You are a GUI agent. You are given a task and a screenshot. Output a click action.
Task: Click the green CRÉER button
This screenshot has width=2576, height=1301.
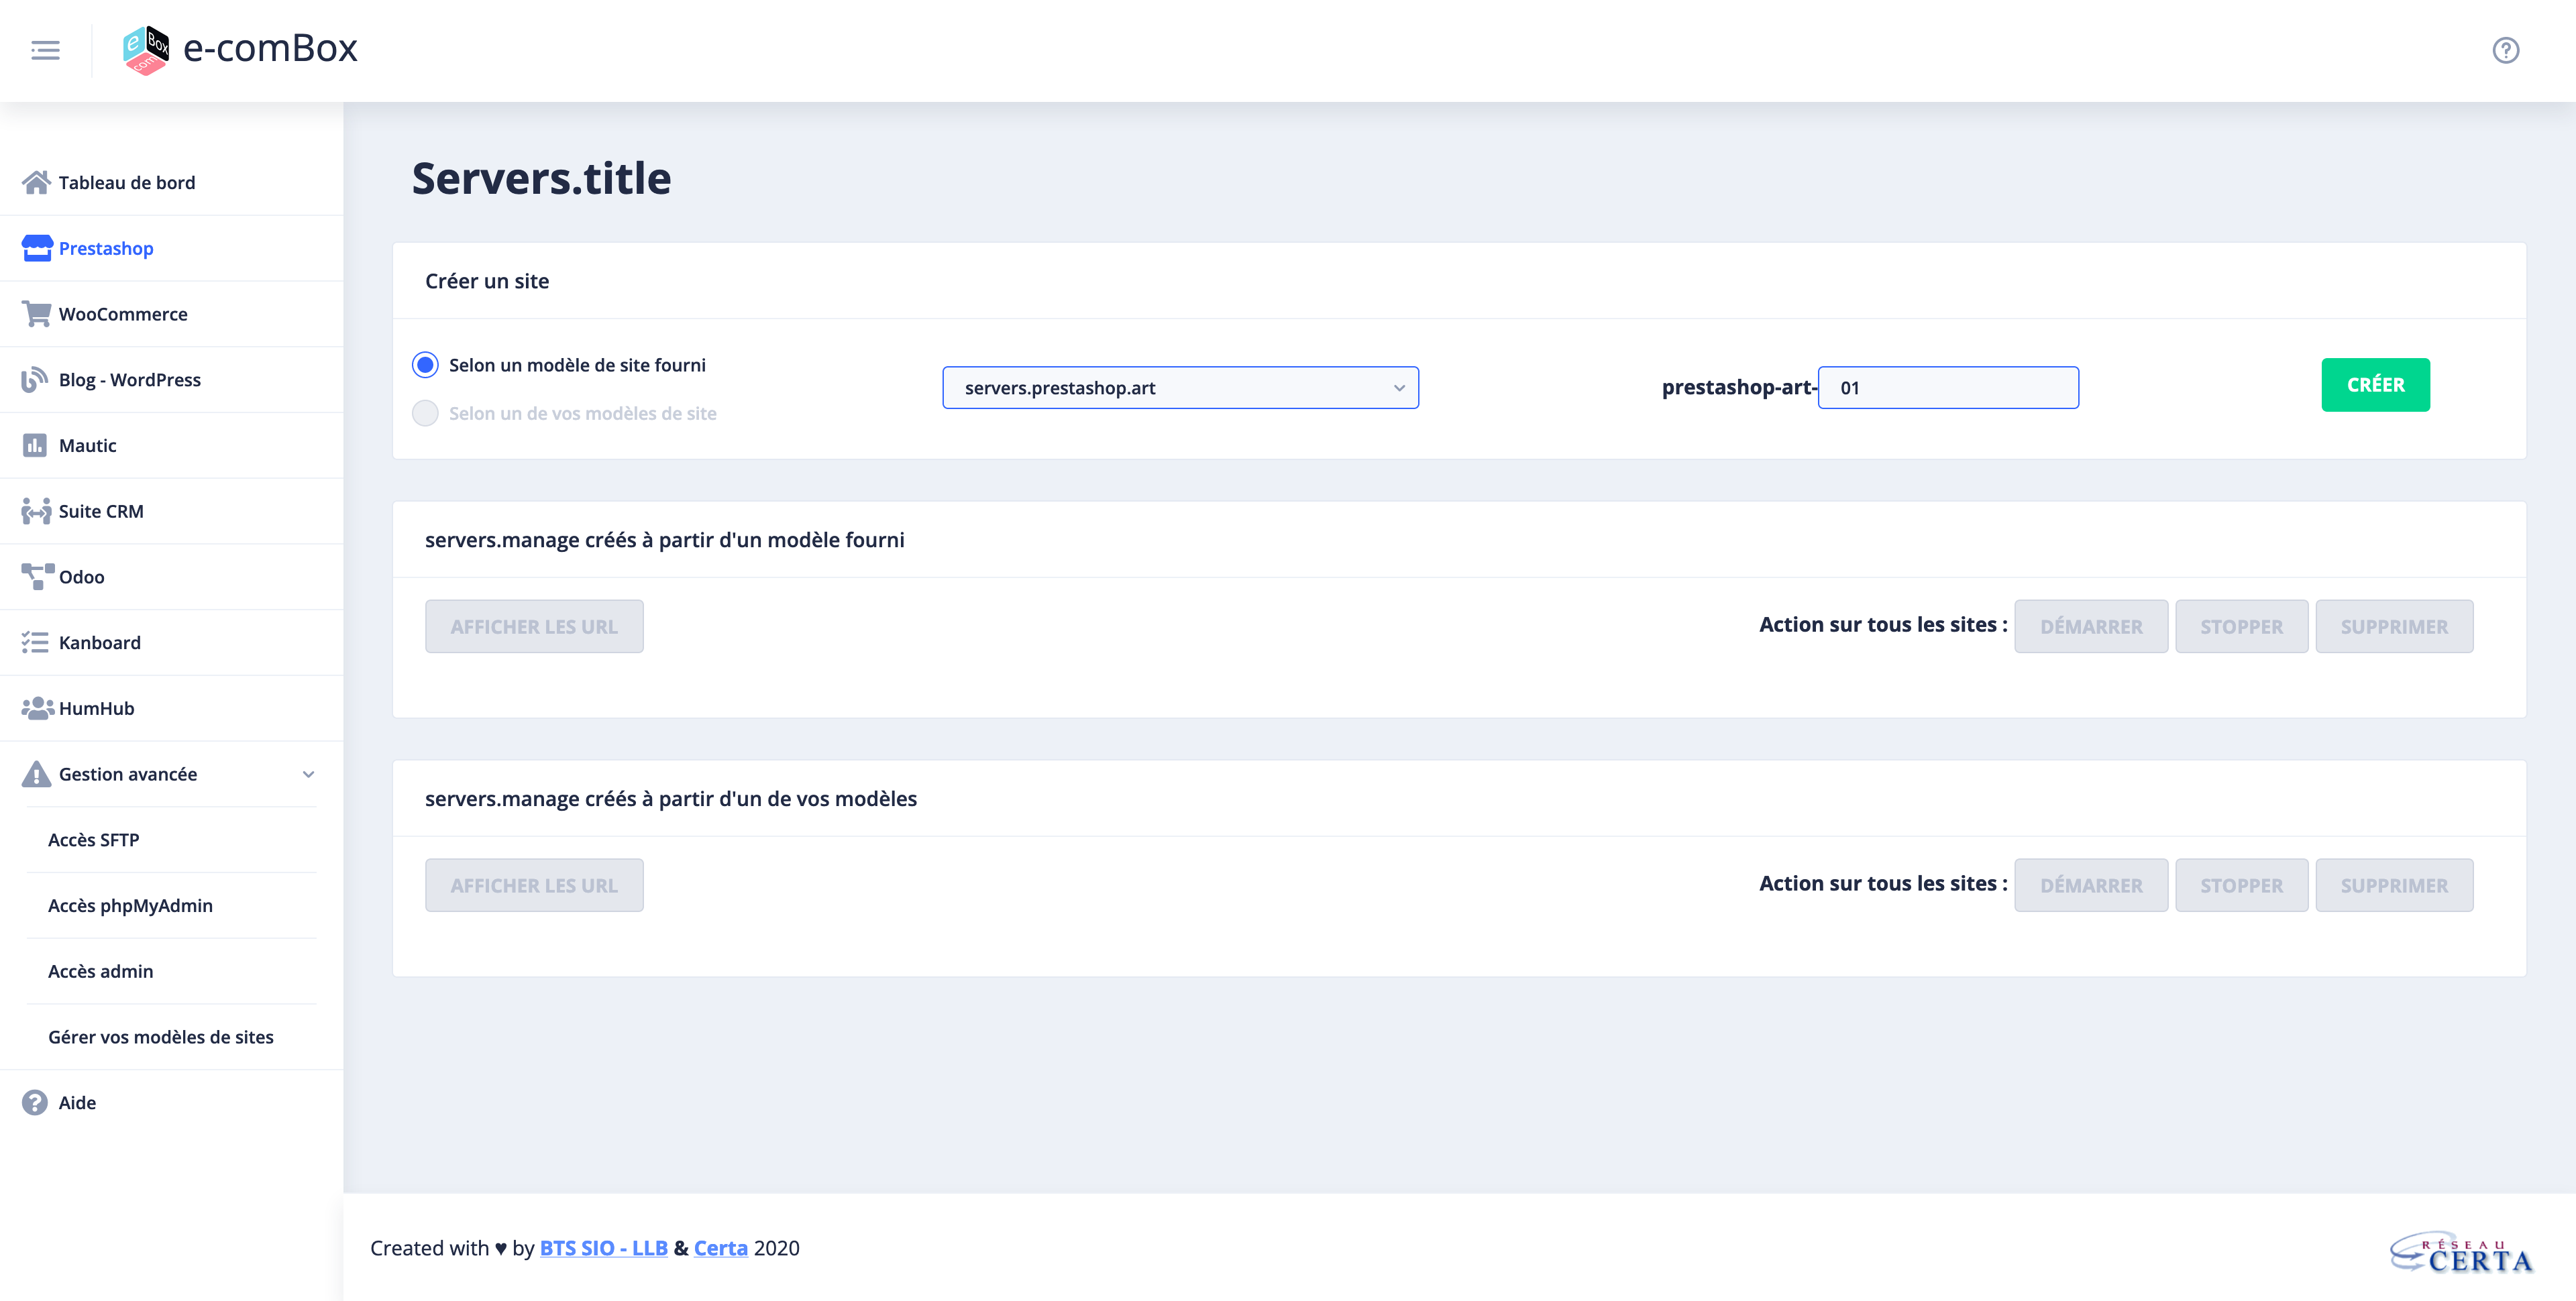(2375, 385)
